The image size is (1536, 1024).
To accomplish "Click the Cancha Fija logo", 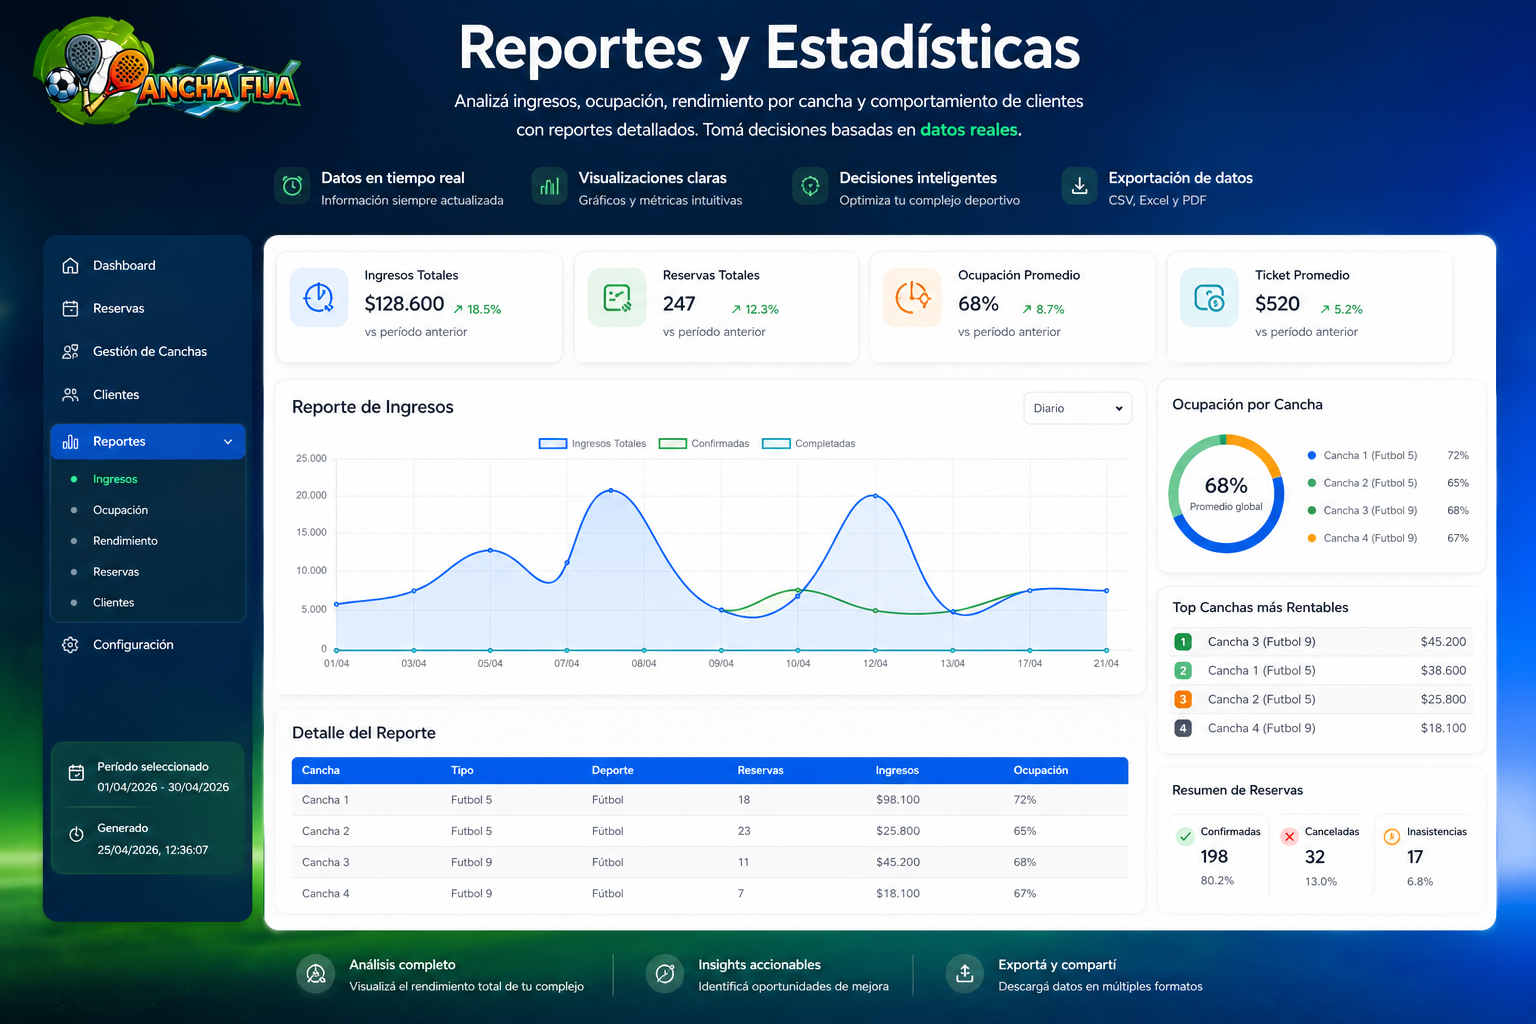I will pos(167,72).
